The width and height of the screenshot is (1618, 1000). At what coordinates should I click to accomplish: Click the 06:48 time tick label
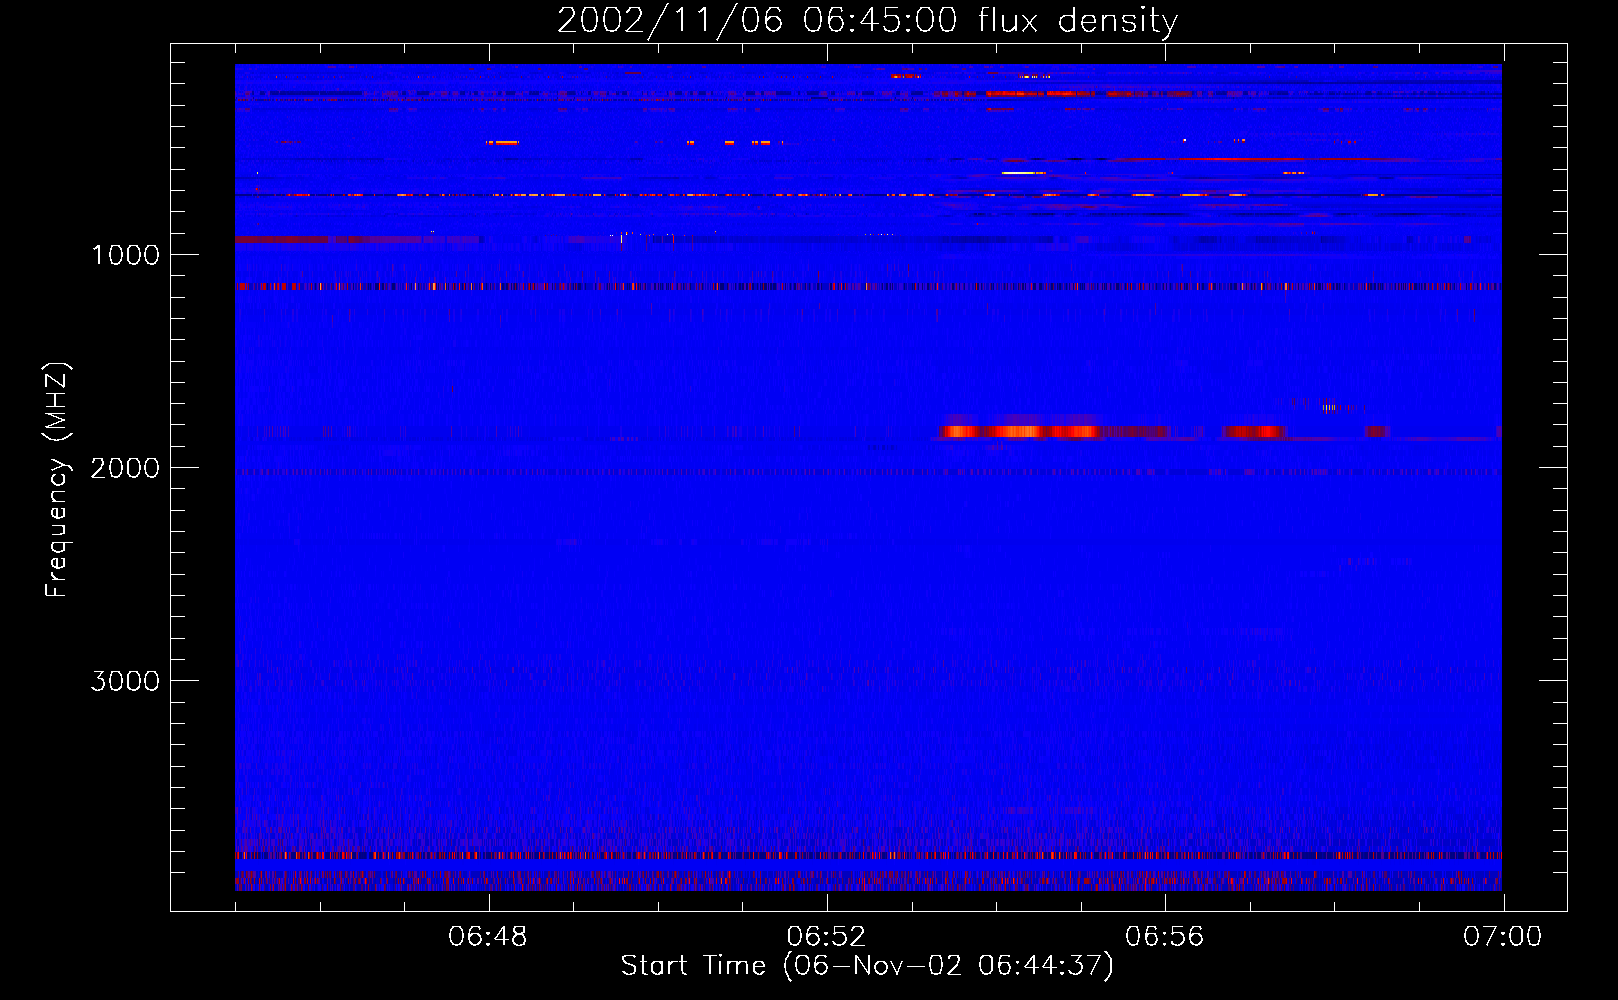point(488,937)
